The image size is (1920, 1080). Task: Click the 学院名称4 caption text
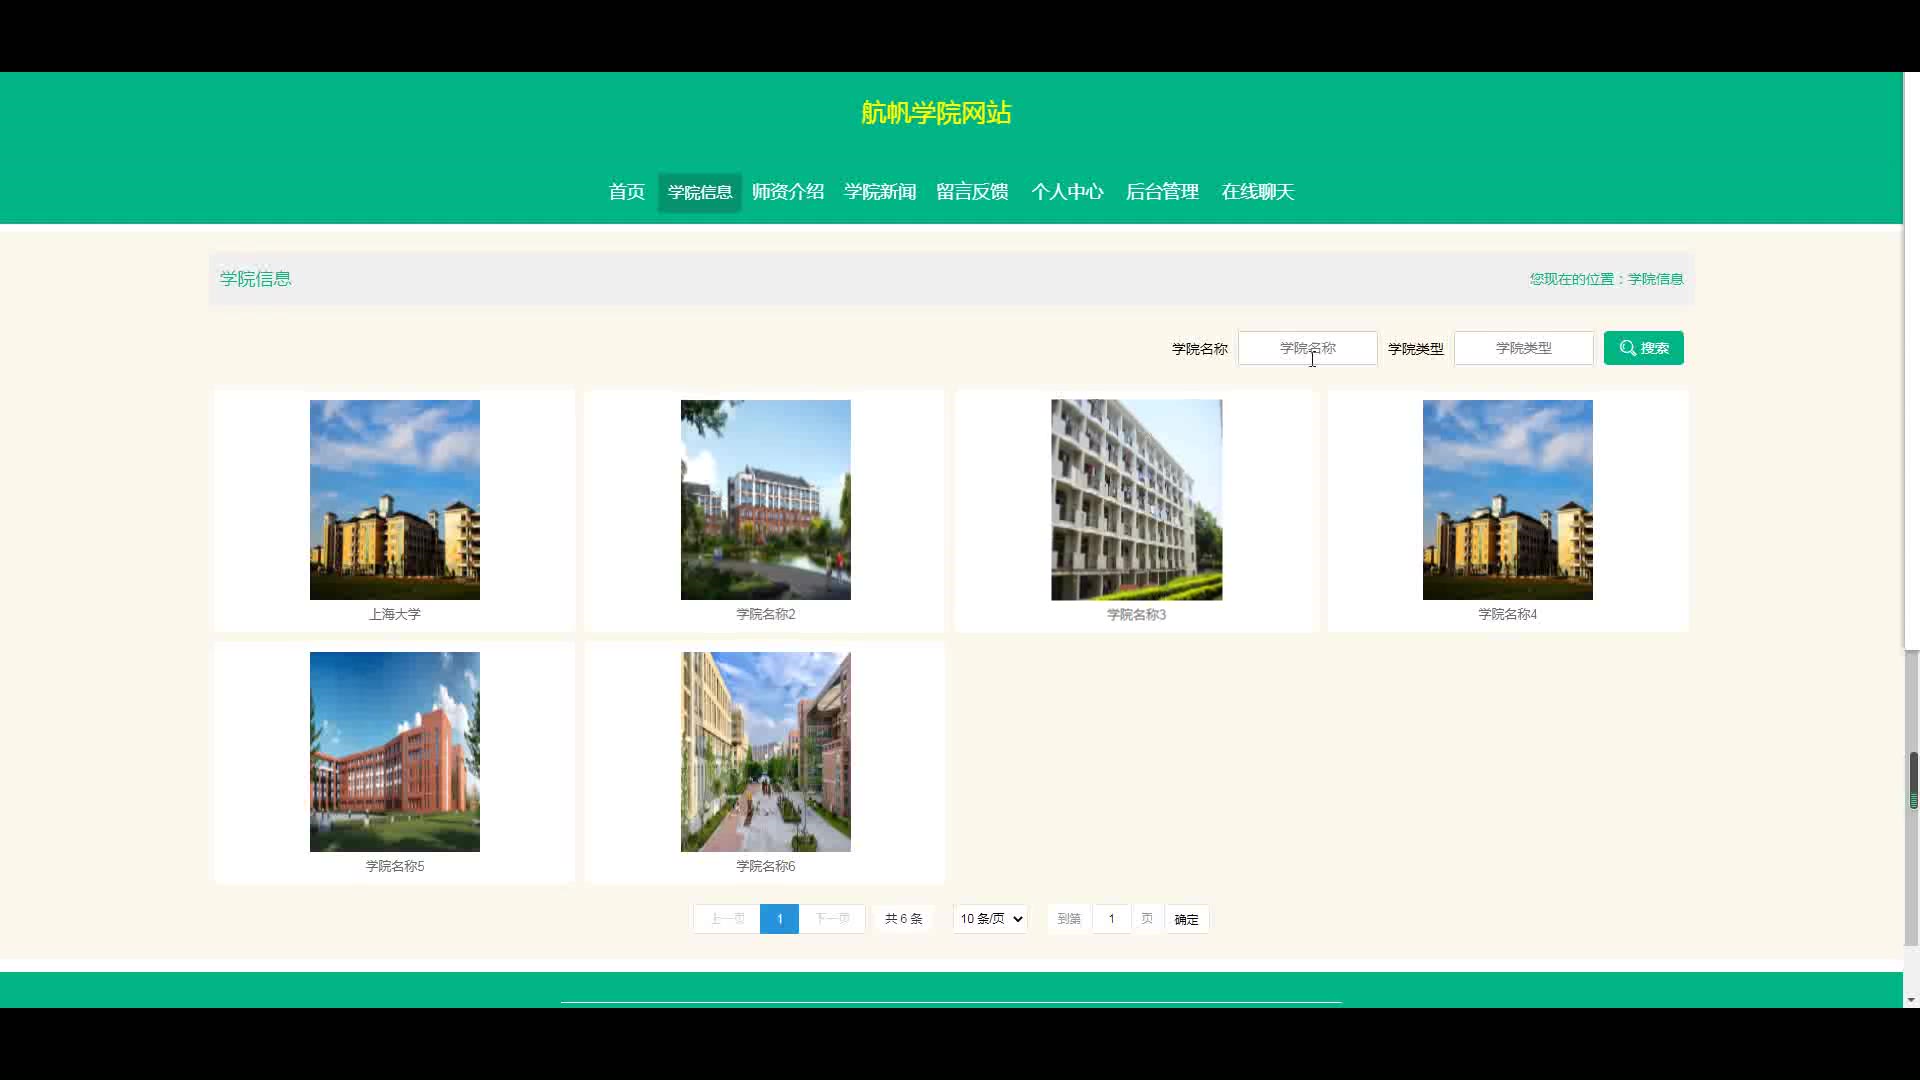pyautogui.click(x=1508, y=614)
